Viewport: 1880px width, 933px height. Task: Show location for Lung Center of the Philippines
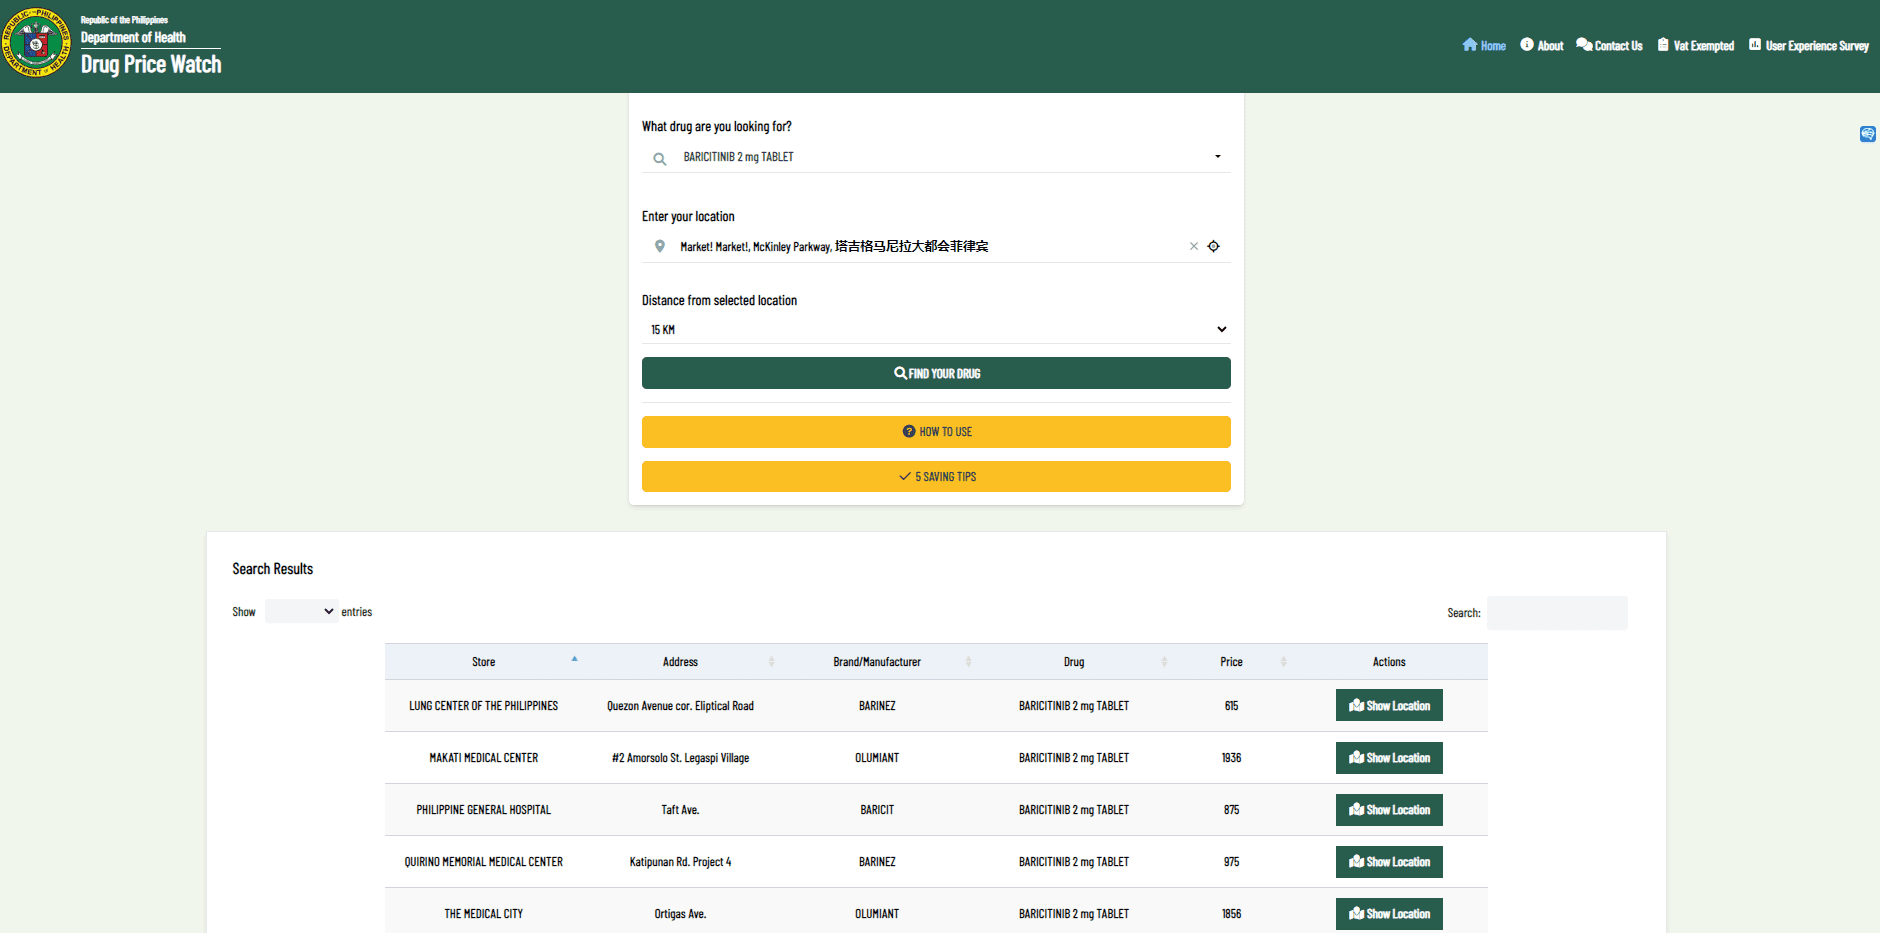click(1389, 706)
